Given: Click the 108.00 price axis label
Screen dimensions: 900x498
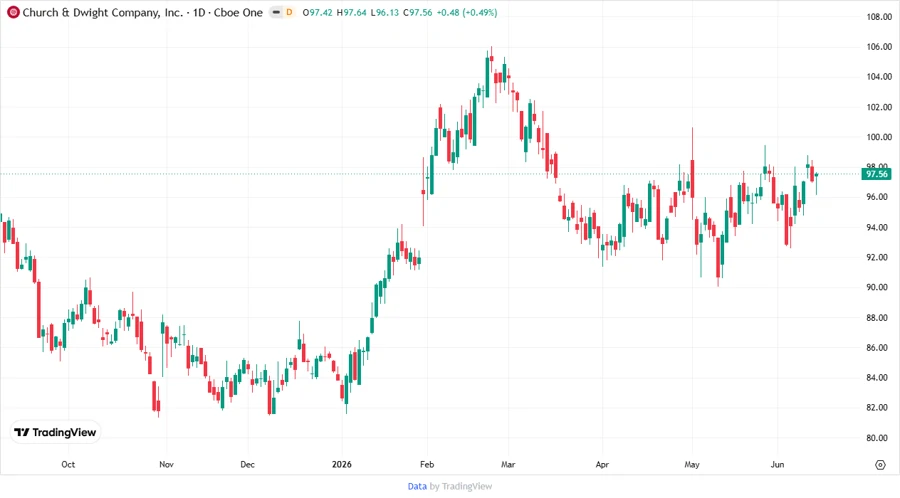Looking at the screenshot, I should pos(879,17).
